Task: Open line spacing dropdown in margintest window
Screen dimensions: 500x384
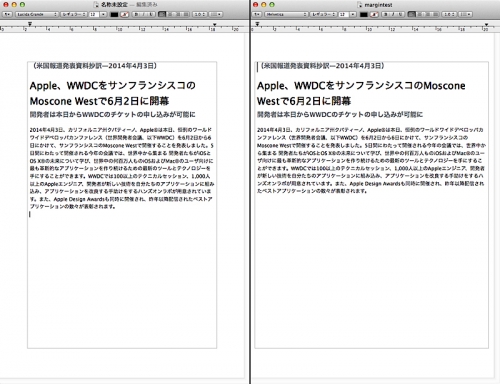Action: point(449,14)
